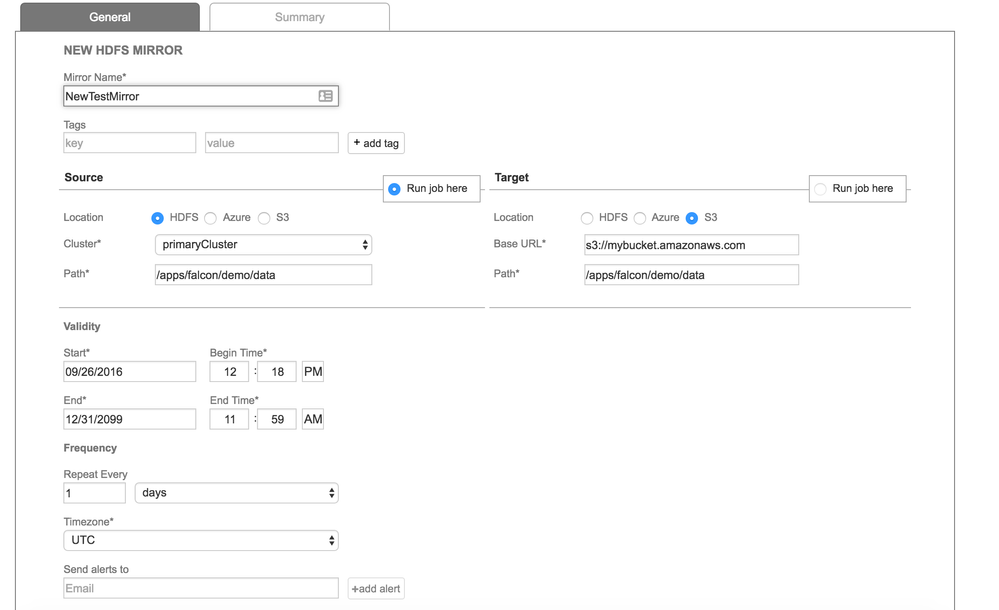This screenshot has height=610, width=999.
Task: Choose Azure as source location
Action: pos(211,218)
